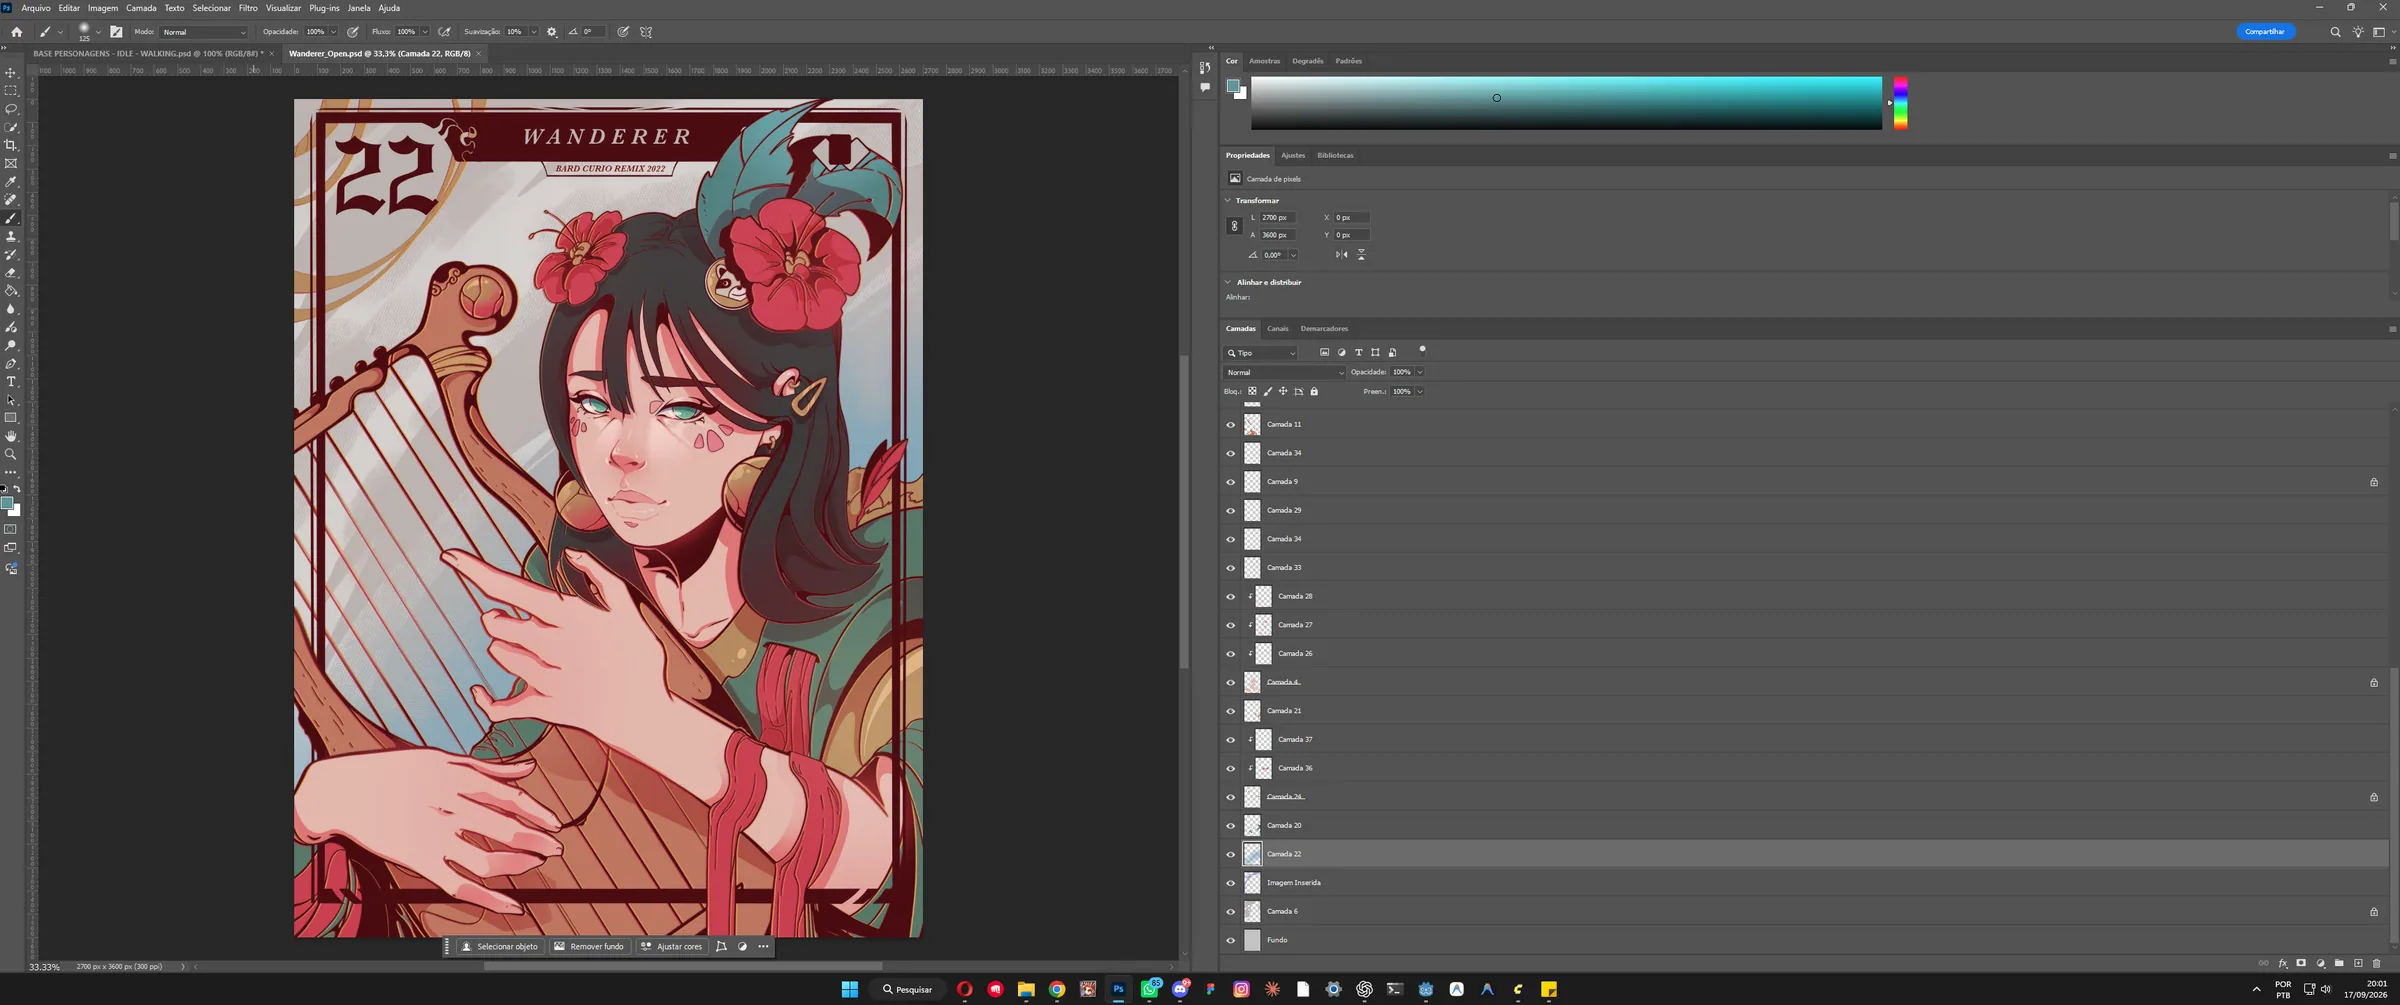Toggle layer filtering on/off switch
This screenshot has width=2400, height=1005.
(x=1422, y=350)
